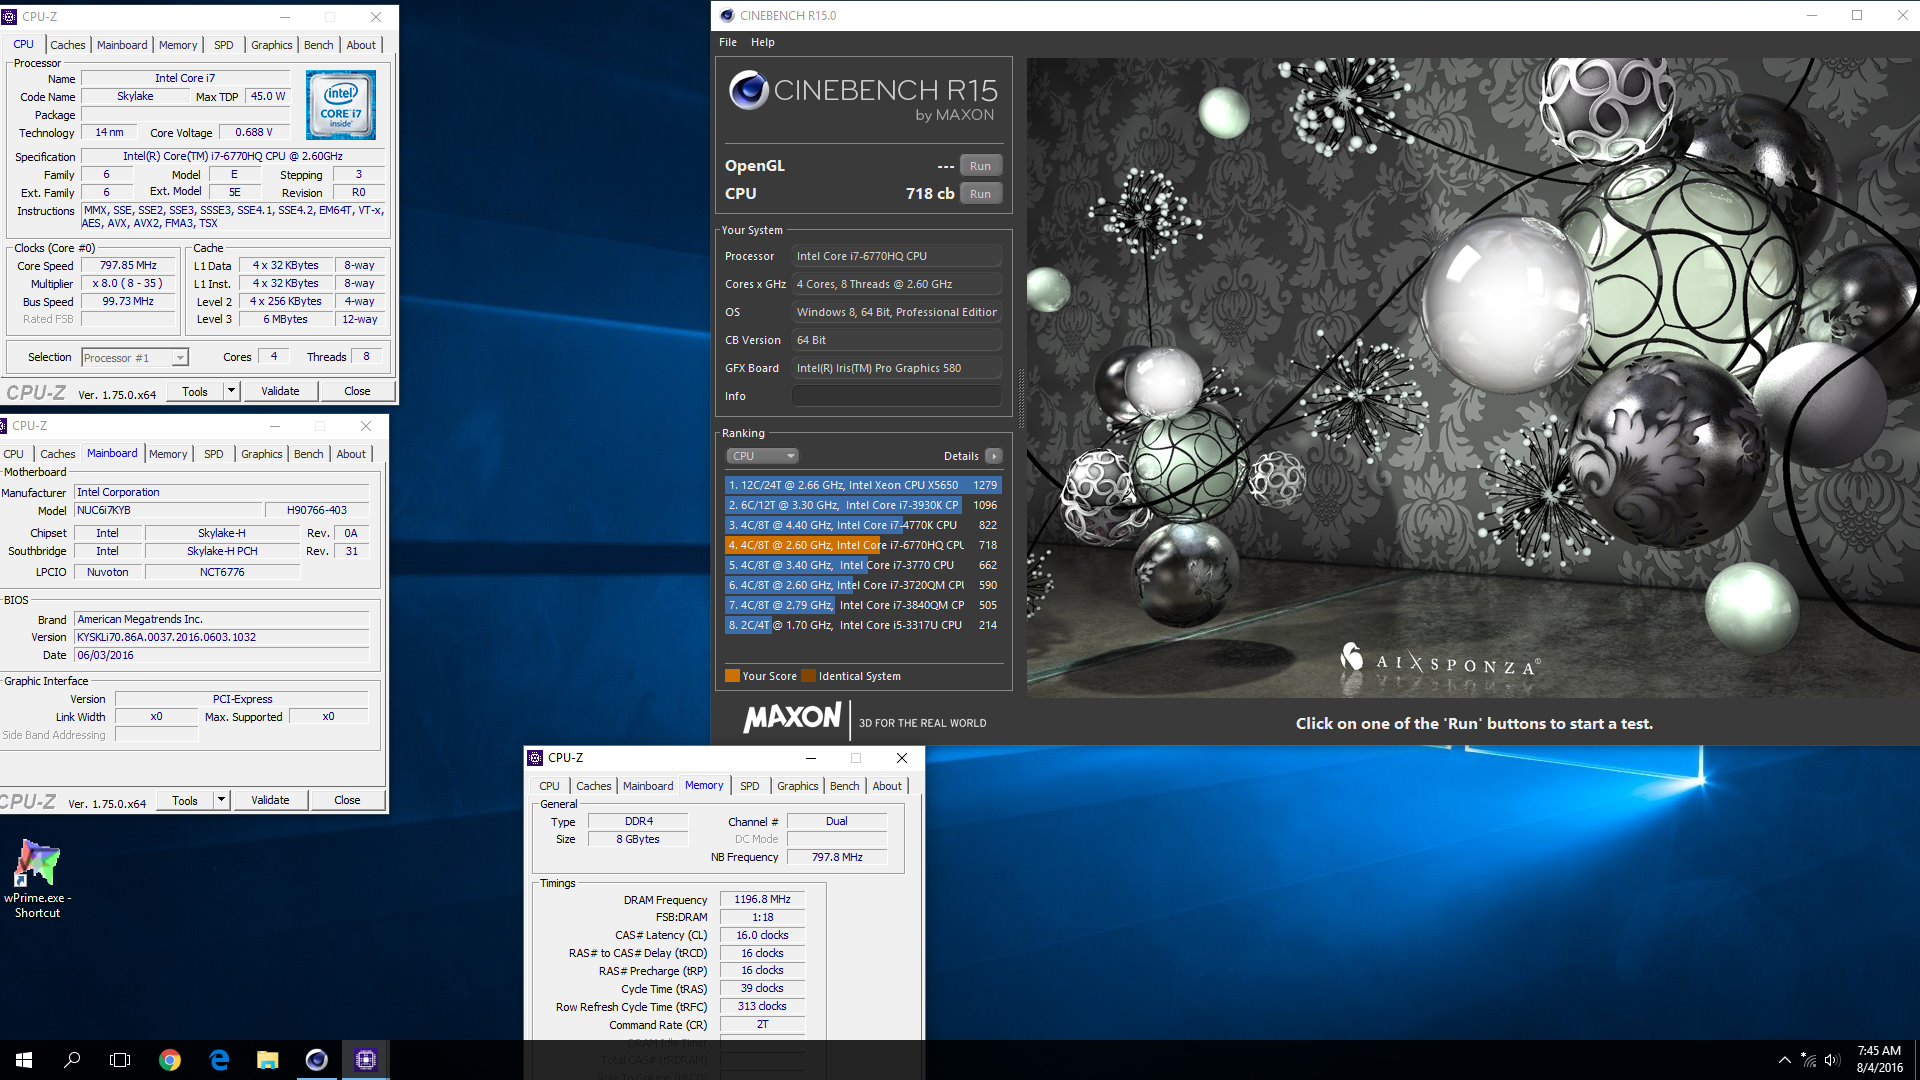Run the CPU benchmark
The image size is (1920, 1080).
tap(980, 194)
